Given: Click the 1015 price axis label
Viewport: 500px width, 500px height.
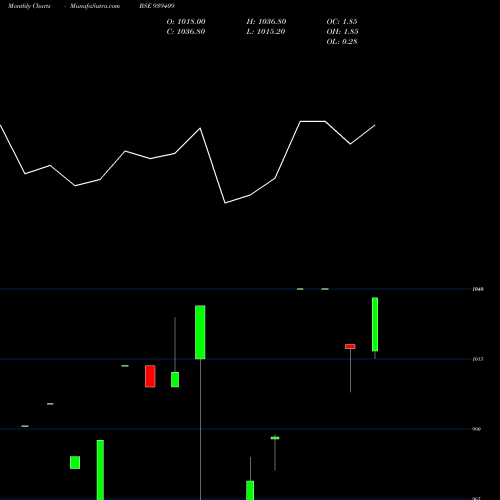Looking at the screenshot, I should (x=478, y=359).
